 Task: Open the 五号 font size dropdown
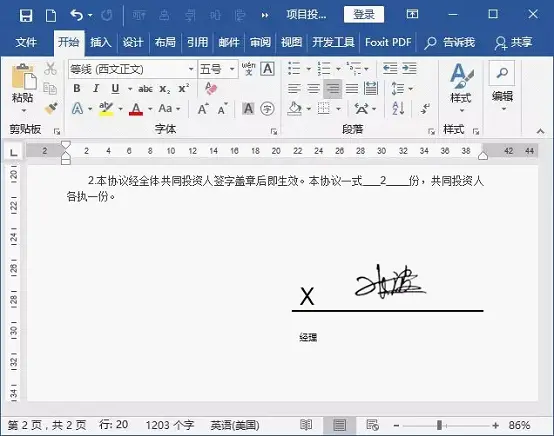[x=232, y=69]
